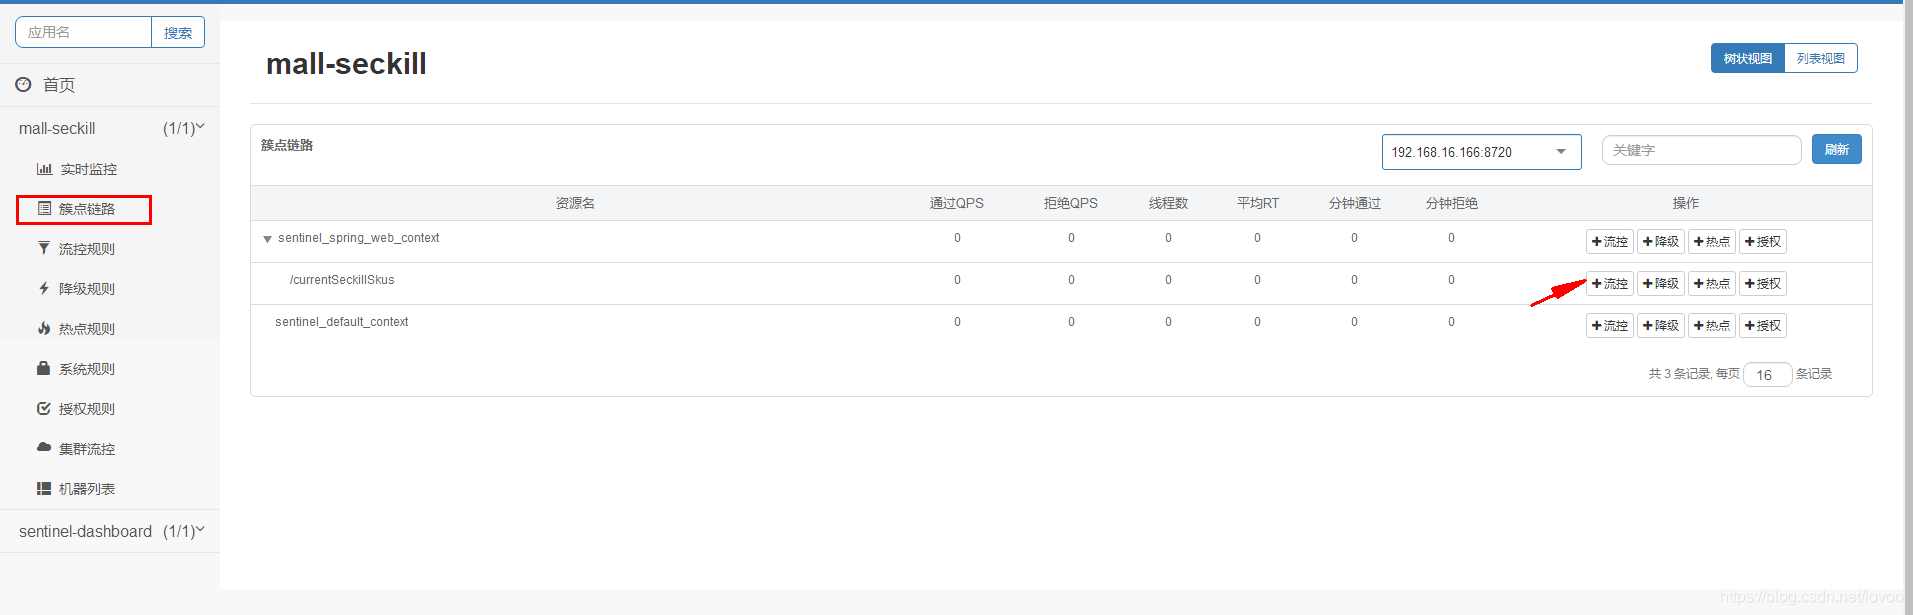Click the flame icon for 热点规则

(x=44, y=328)
